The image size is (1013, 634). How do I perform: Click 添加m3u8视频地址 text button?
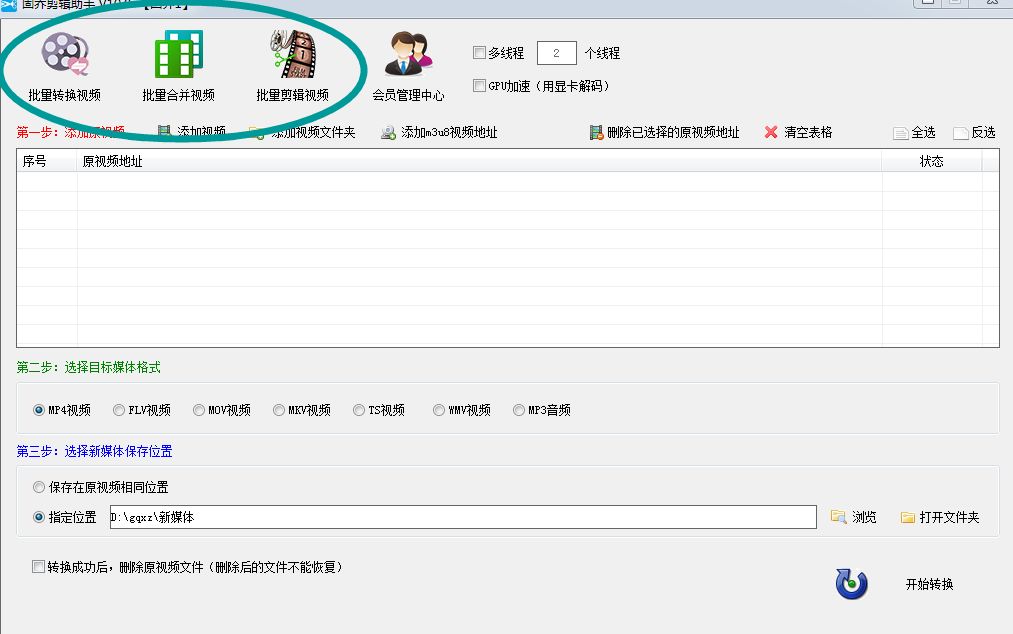pos(449,132)
